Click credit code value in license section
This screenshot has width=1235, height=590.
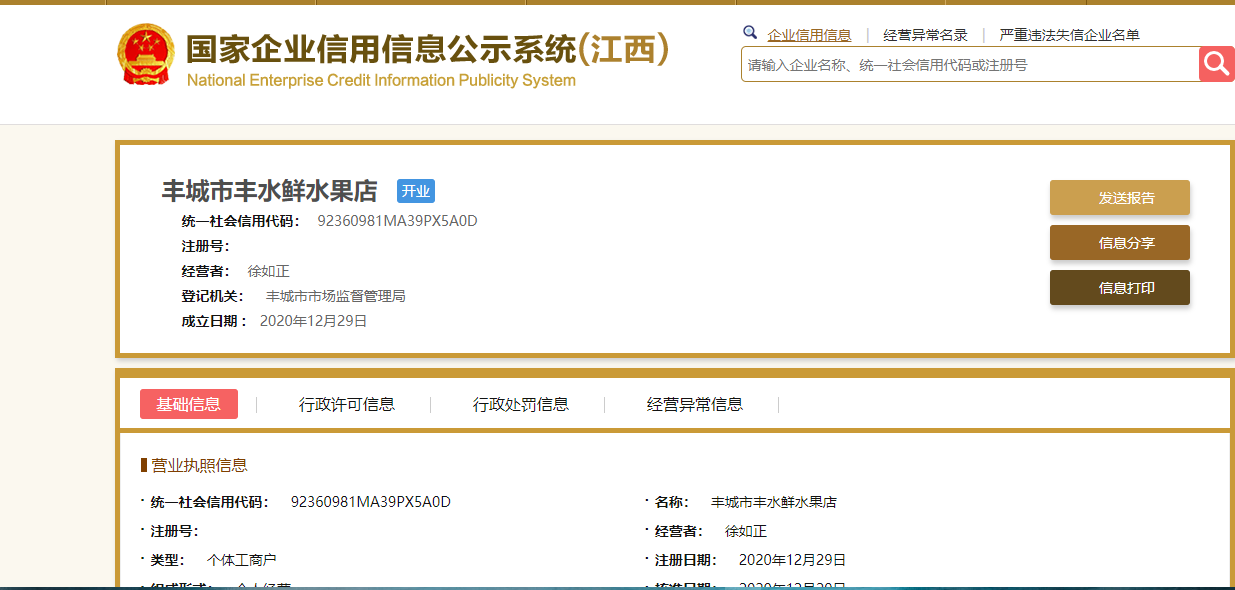pos(371,502)
